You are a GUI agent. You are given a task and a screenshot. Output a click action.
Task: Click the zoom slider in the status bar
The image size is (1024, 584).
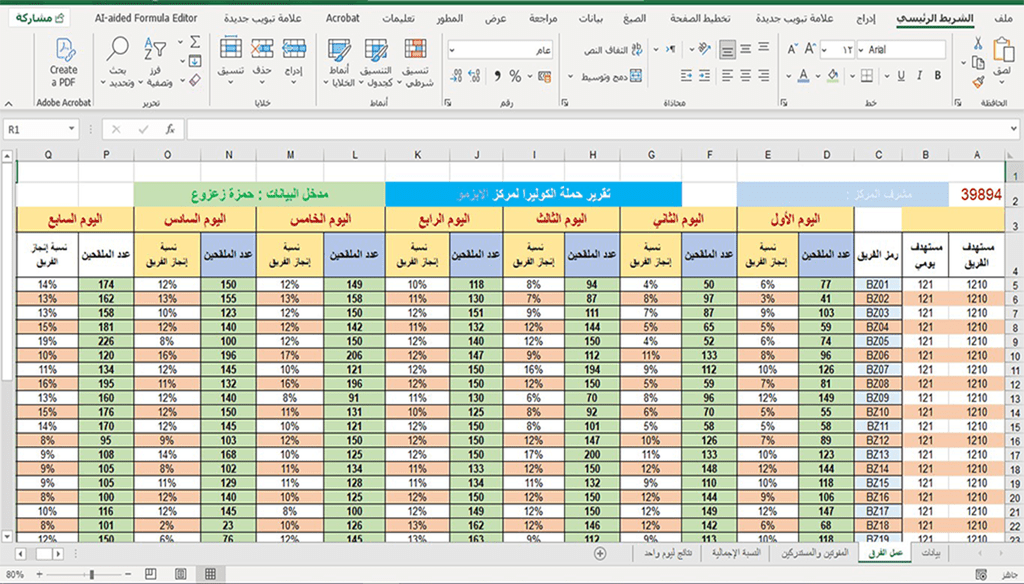91,575
